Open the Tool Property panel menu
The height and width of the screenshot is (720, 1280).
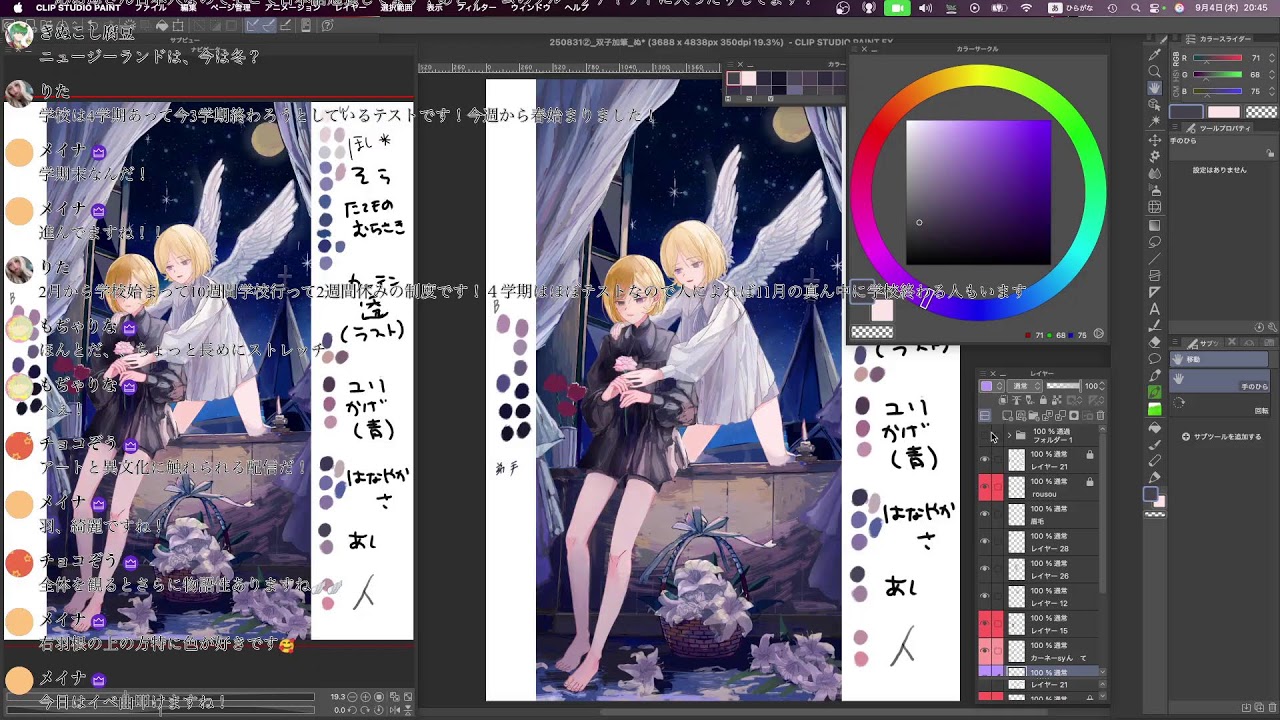[1175, 127]
